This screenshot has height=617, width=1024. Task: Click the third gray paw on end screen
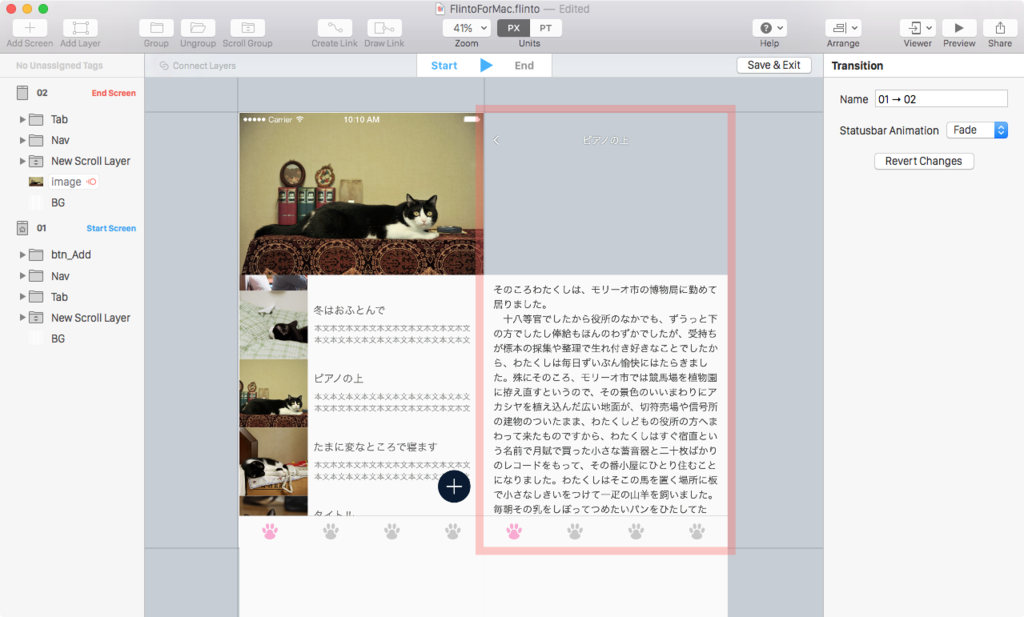pyautogui.click(x=636, y=531)
